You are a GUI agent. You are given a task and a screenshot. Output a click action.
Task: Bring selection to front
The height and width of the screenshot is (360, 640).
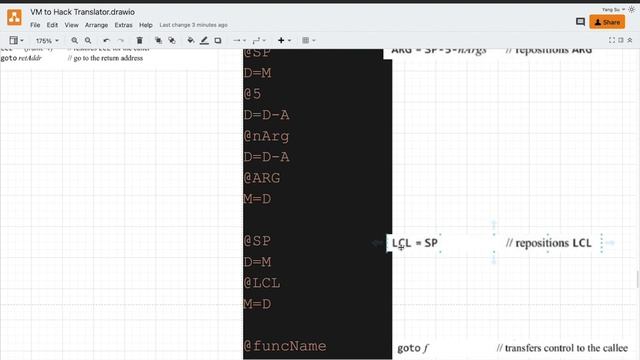(158, 40)
